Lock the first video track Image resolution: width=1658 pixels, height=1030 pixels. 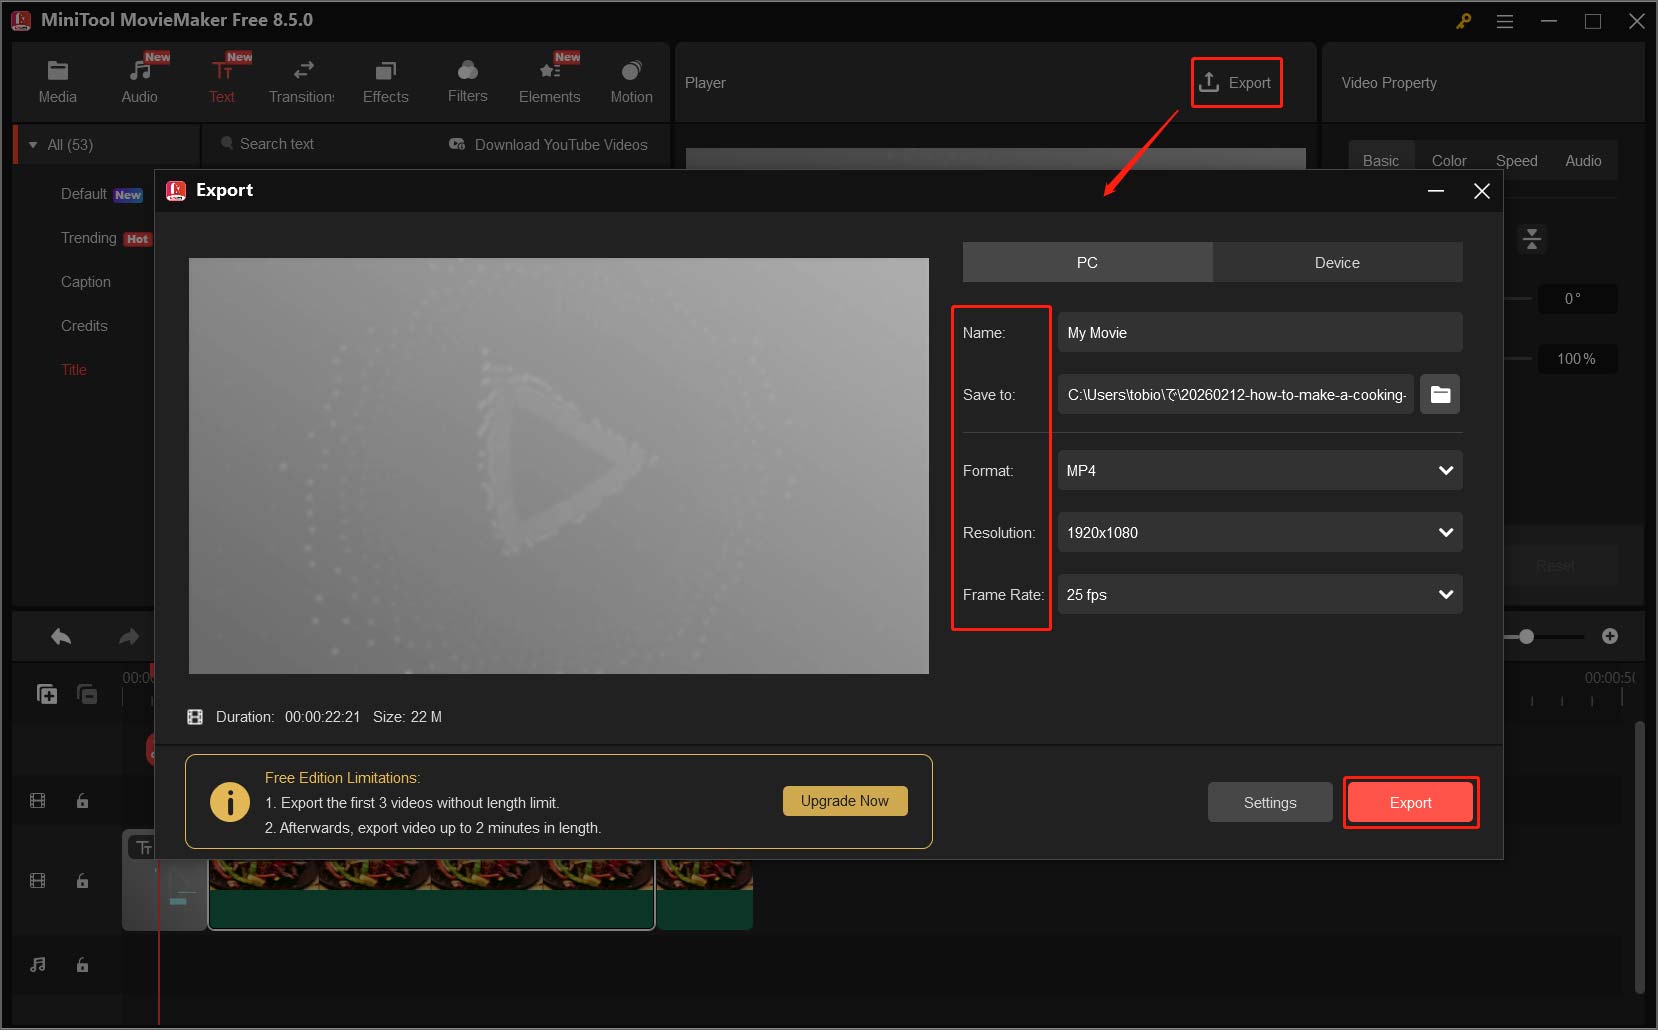tap(82, 801)
